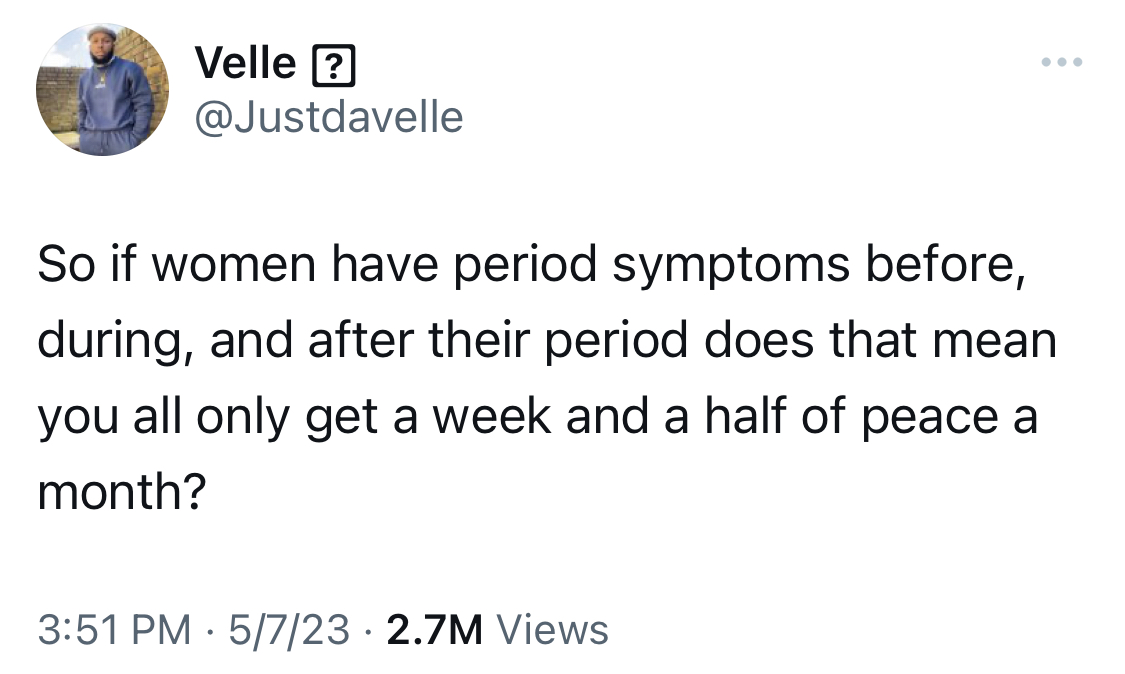1125x674 pixels.
Task: Open the three-dot more options menu
Action: pos(1062,62)
